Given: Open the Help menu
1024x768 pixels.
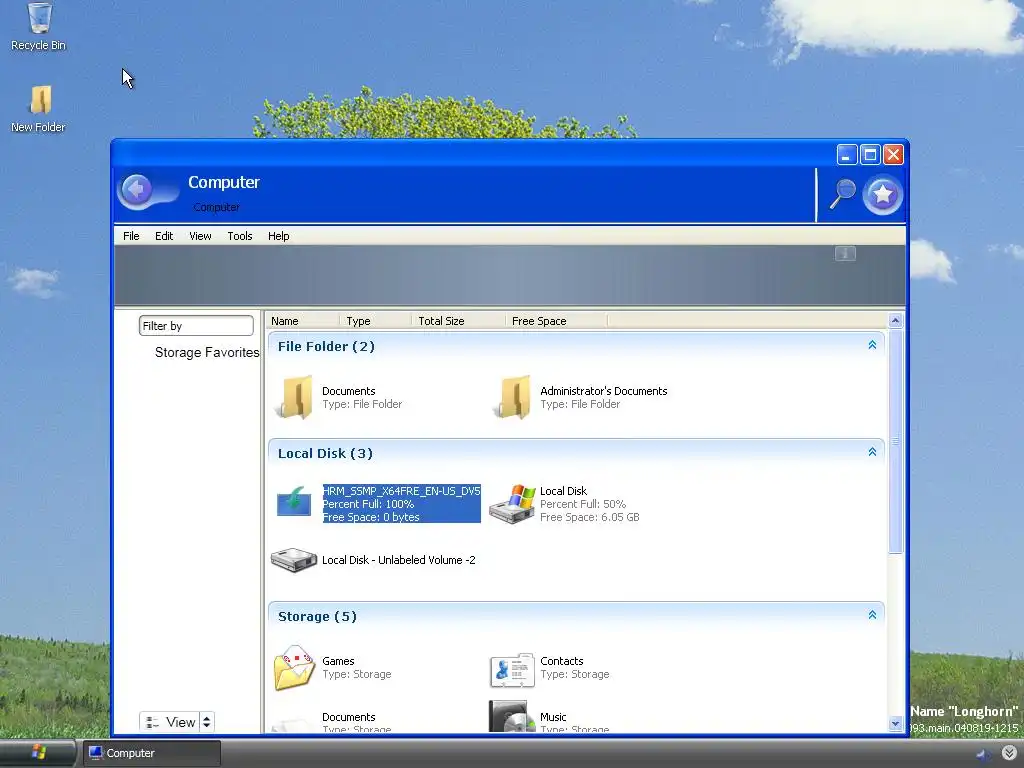Looking at the screenshot, I should [x=278, y=236].
